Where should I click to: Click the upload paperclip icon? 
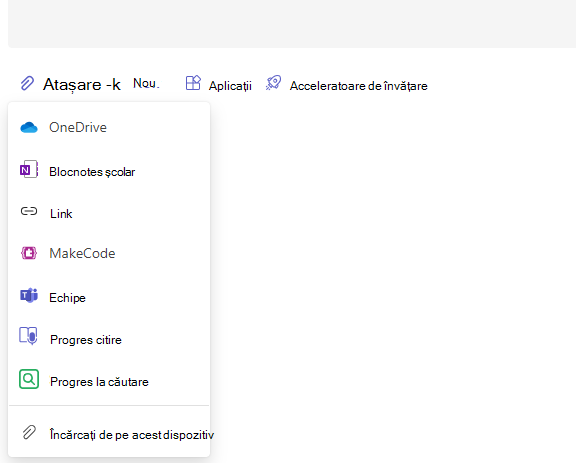pyautogui.click(x=29, y=433)
